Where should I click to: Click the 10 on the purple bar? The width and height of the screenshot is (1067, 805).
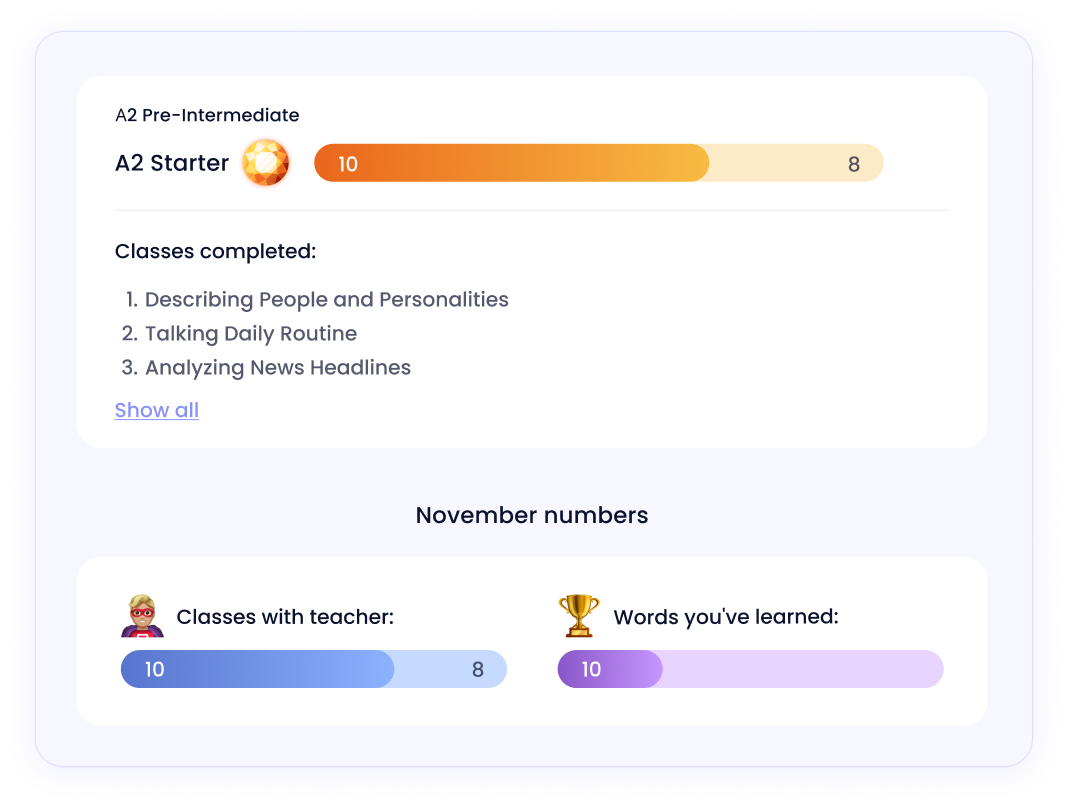(591, 670)
